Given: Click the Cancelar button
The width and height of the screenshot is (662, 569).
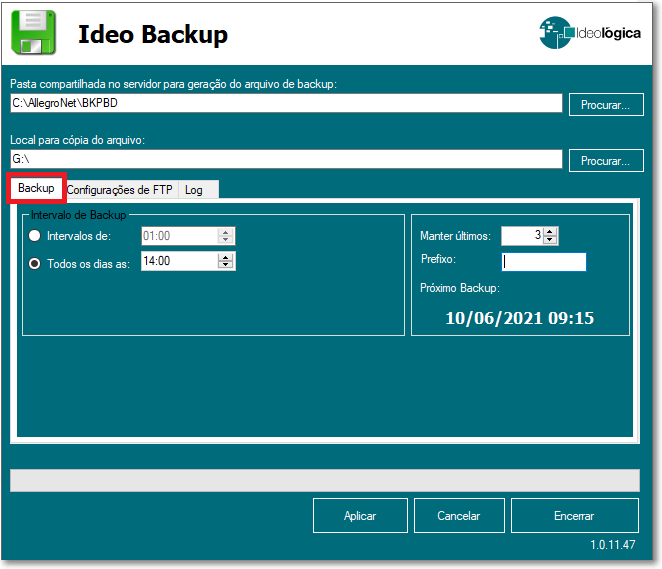Looking at the screenshot, I should point(459,515).
